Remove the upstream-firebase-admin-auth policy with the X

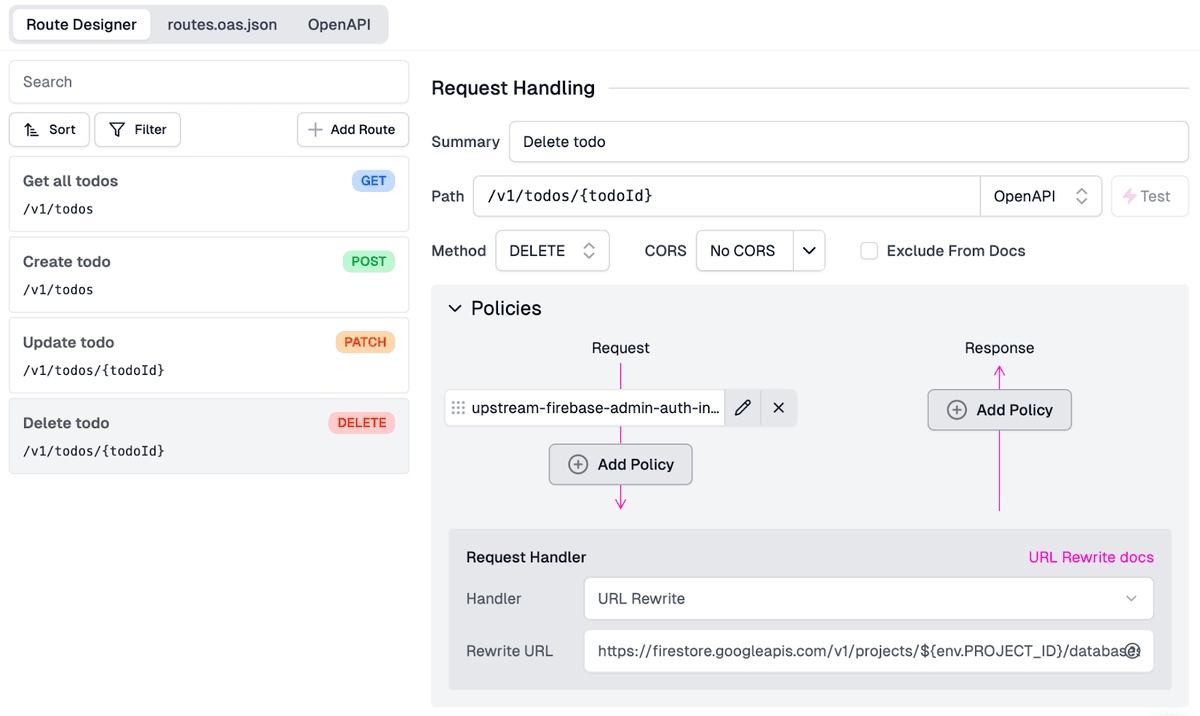point(778,407)
